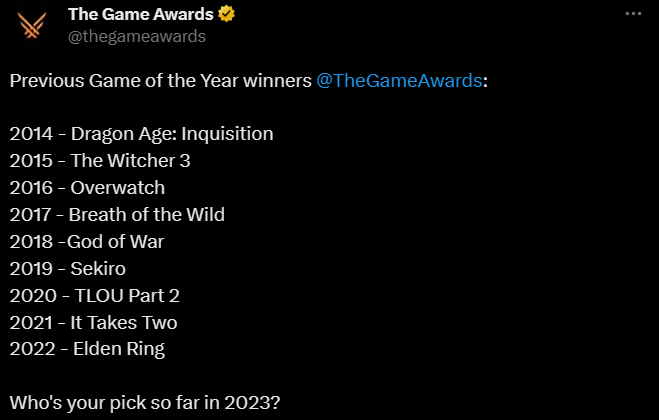
Task: Follow the blue @TheGameAwards mention link
Action: pyautogui.click(x=399, y=80)
